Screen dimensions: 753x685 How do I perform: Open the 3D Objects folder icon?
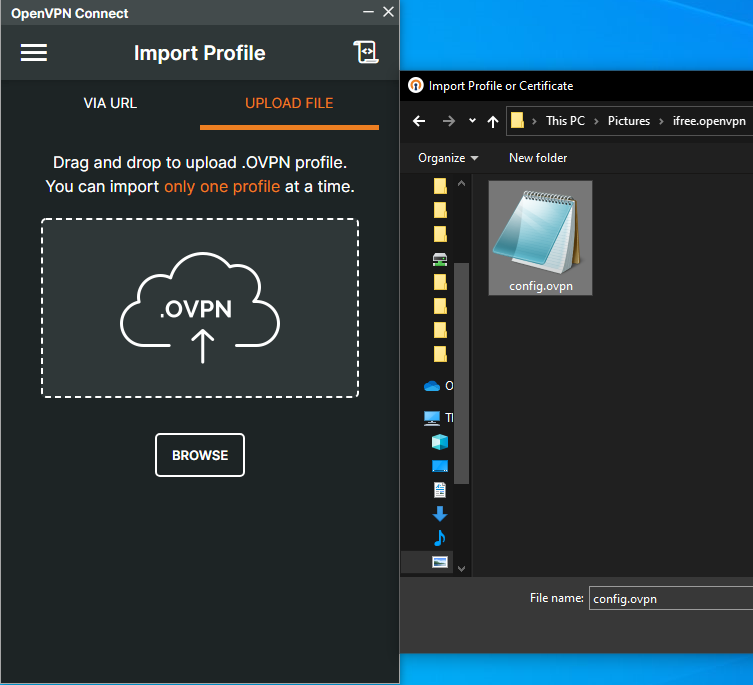440,442
